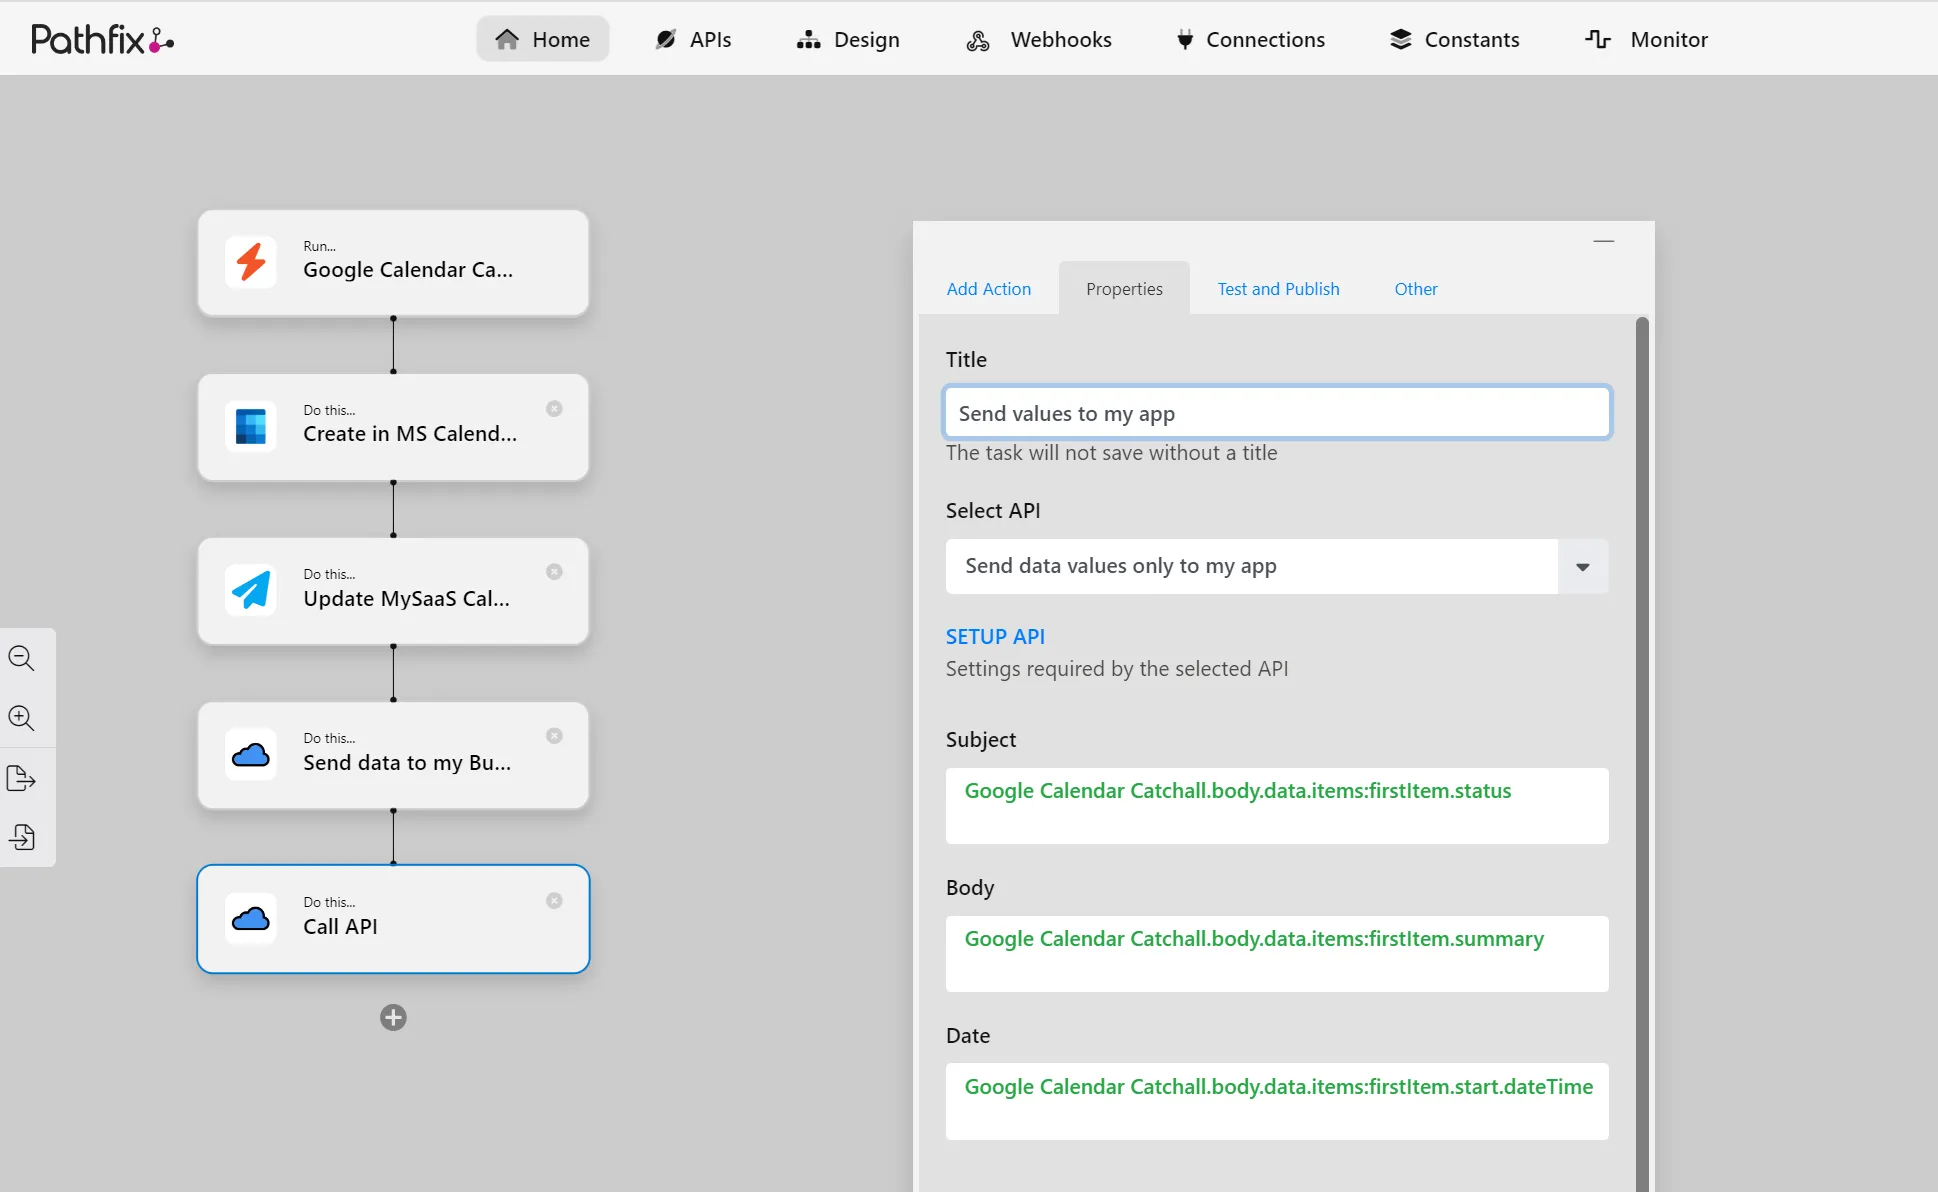Remove the Call API step
The image size is (1938, 1192).
(554, 901)
